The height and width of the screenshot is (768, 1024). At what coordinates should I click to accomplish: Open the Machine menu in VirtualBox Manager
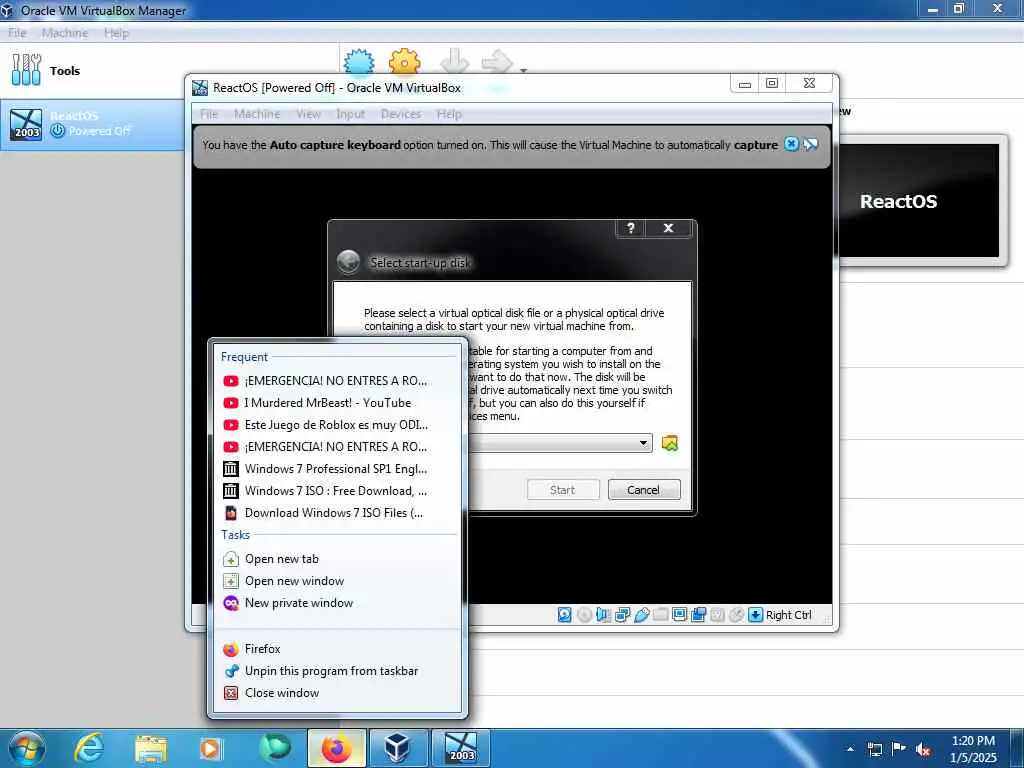click(65, 33)
